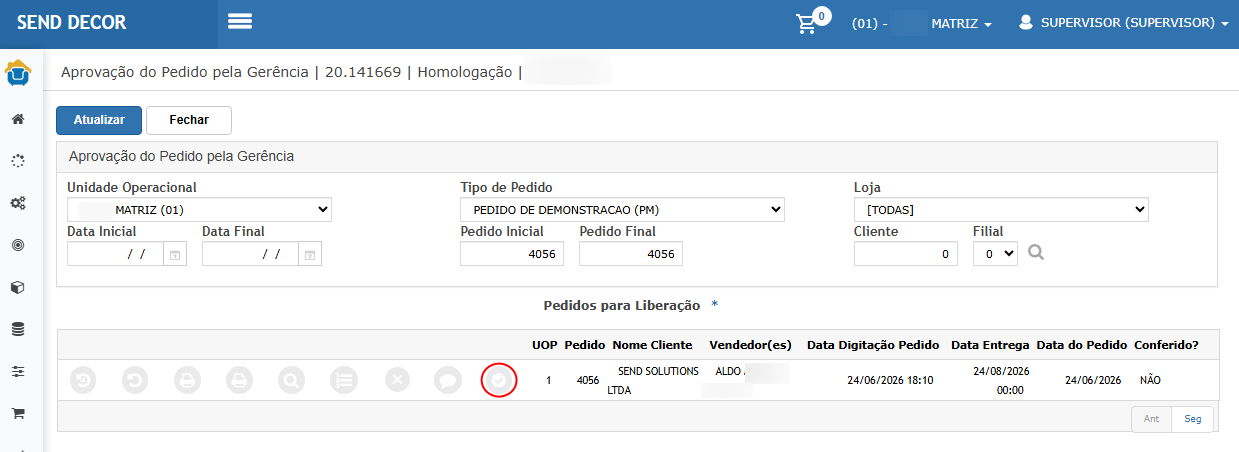
Task: Click the undo arrow icon in order row
Action: 135,380
